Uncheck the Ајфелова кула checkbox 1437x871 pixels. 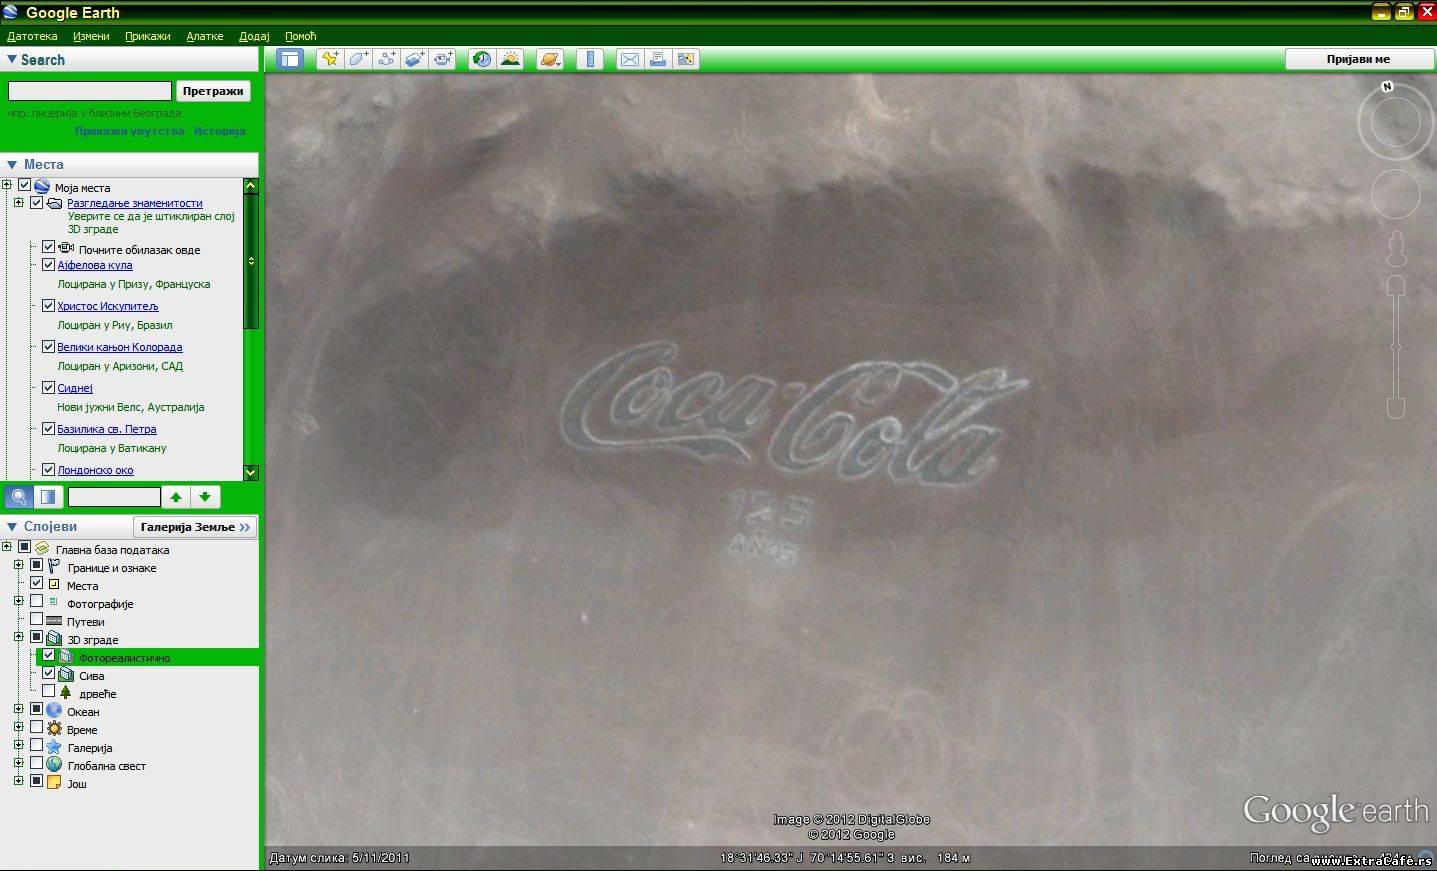coord(48,265)
